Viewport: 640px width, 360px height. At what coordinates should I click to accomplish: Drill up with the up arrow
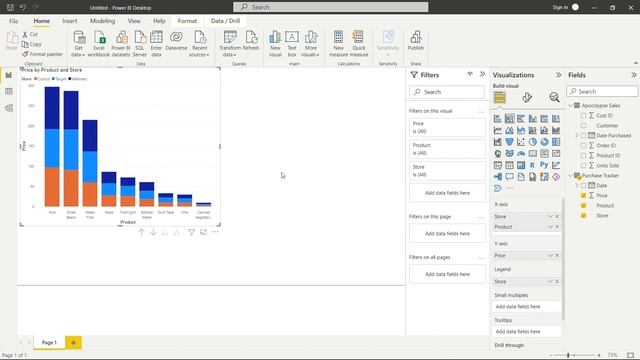142,232
